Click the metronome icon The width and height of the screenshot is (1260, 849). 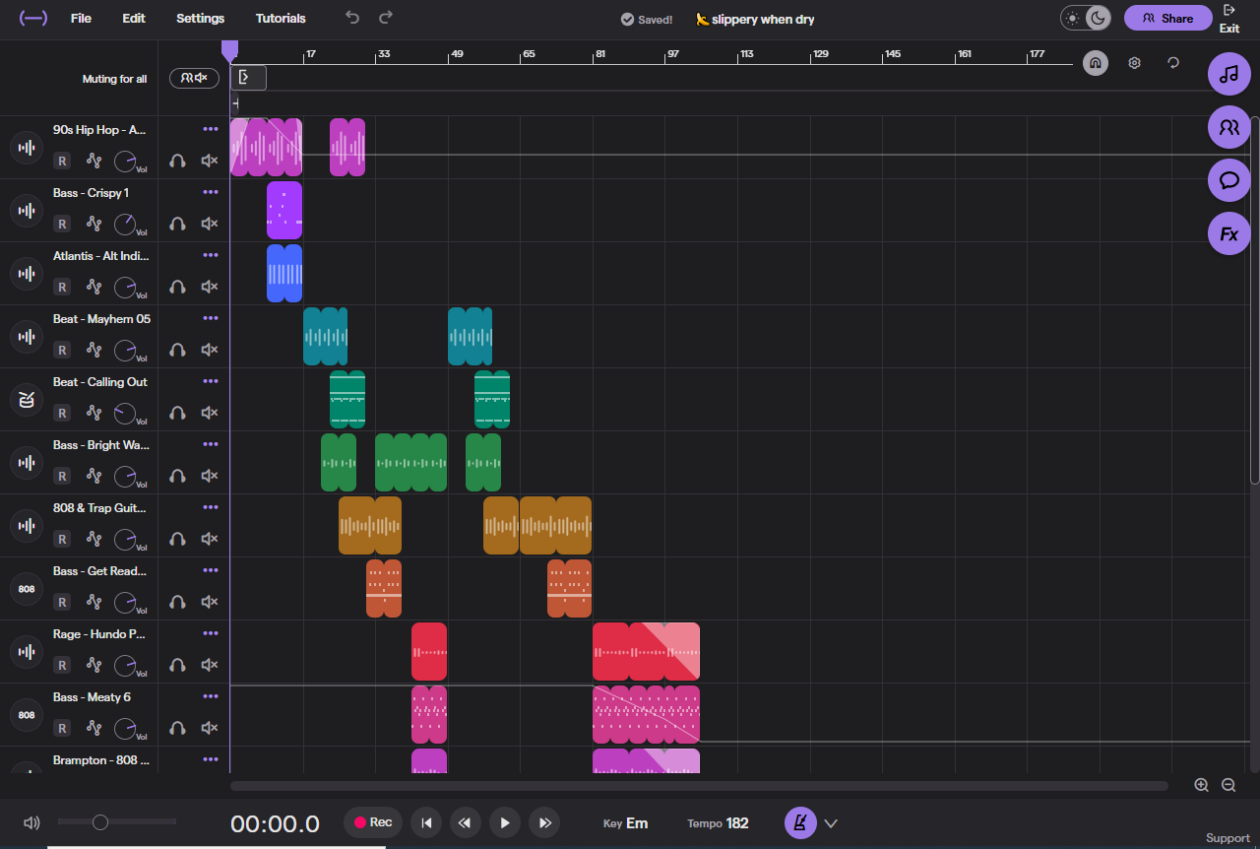[x=800, y=823]
